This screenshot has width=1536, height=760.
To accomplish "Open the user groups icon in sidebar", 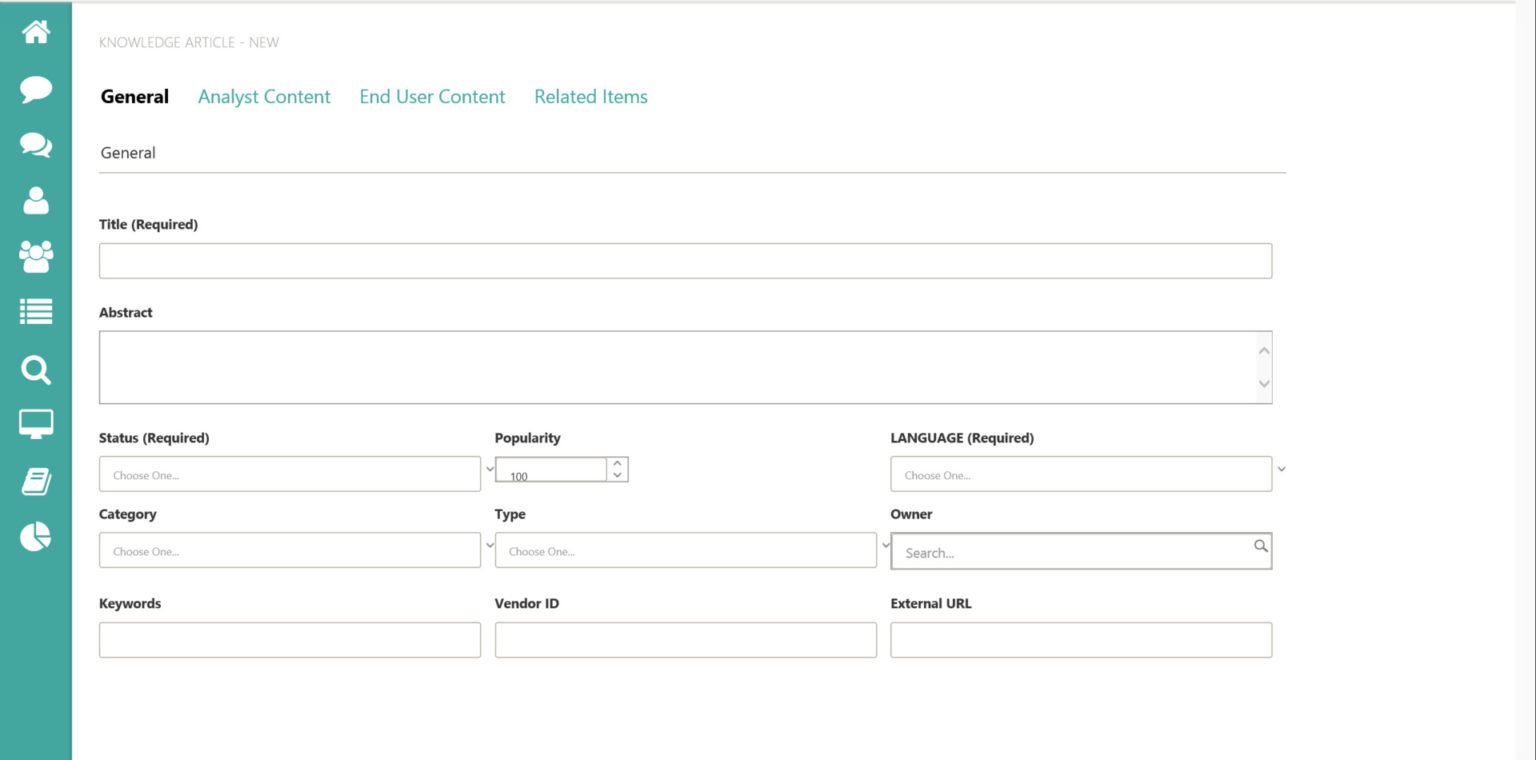I will pos(35,257).
